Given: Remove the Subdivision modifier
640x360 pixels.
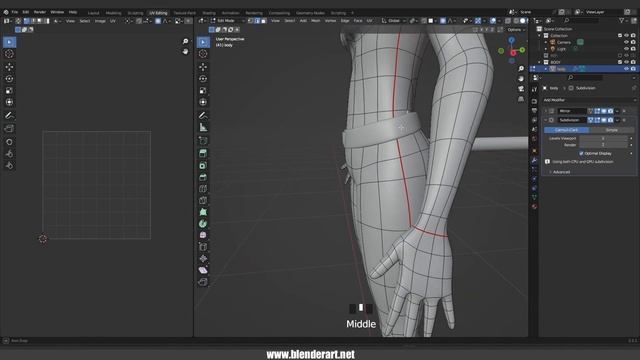Looking at the screenshot, I should pyautogui.click(x=624, y=120).
